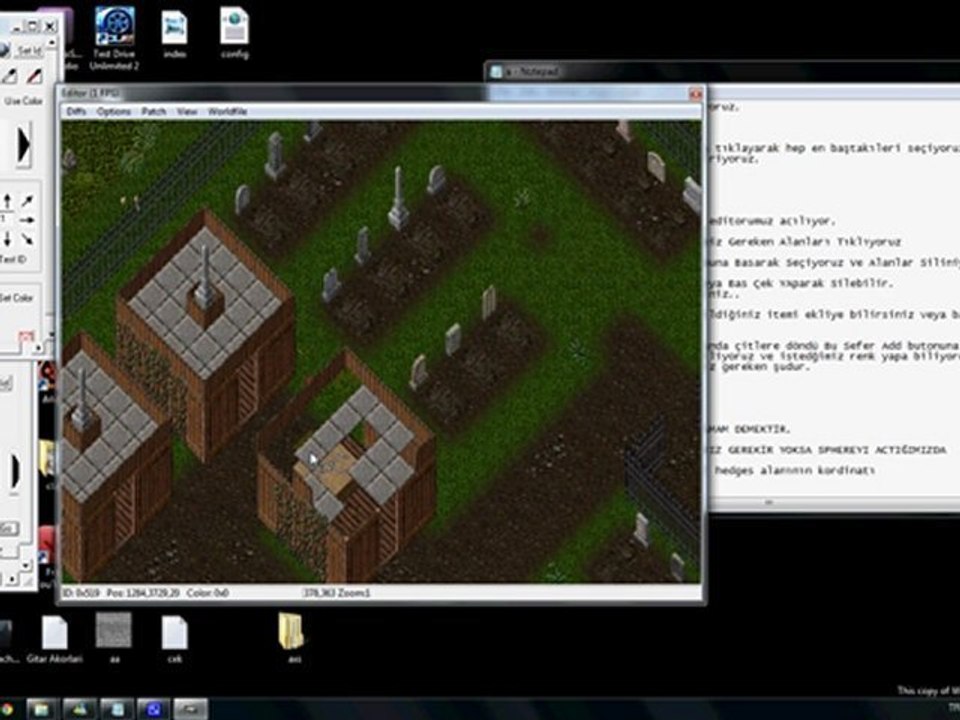The width and height of the screenshot is (960, 720).
Task: Click the scroll-down arrow in lower tool panel
Action: [x=25, y=566]
